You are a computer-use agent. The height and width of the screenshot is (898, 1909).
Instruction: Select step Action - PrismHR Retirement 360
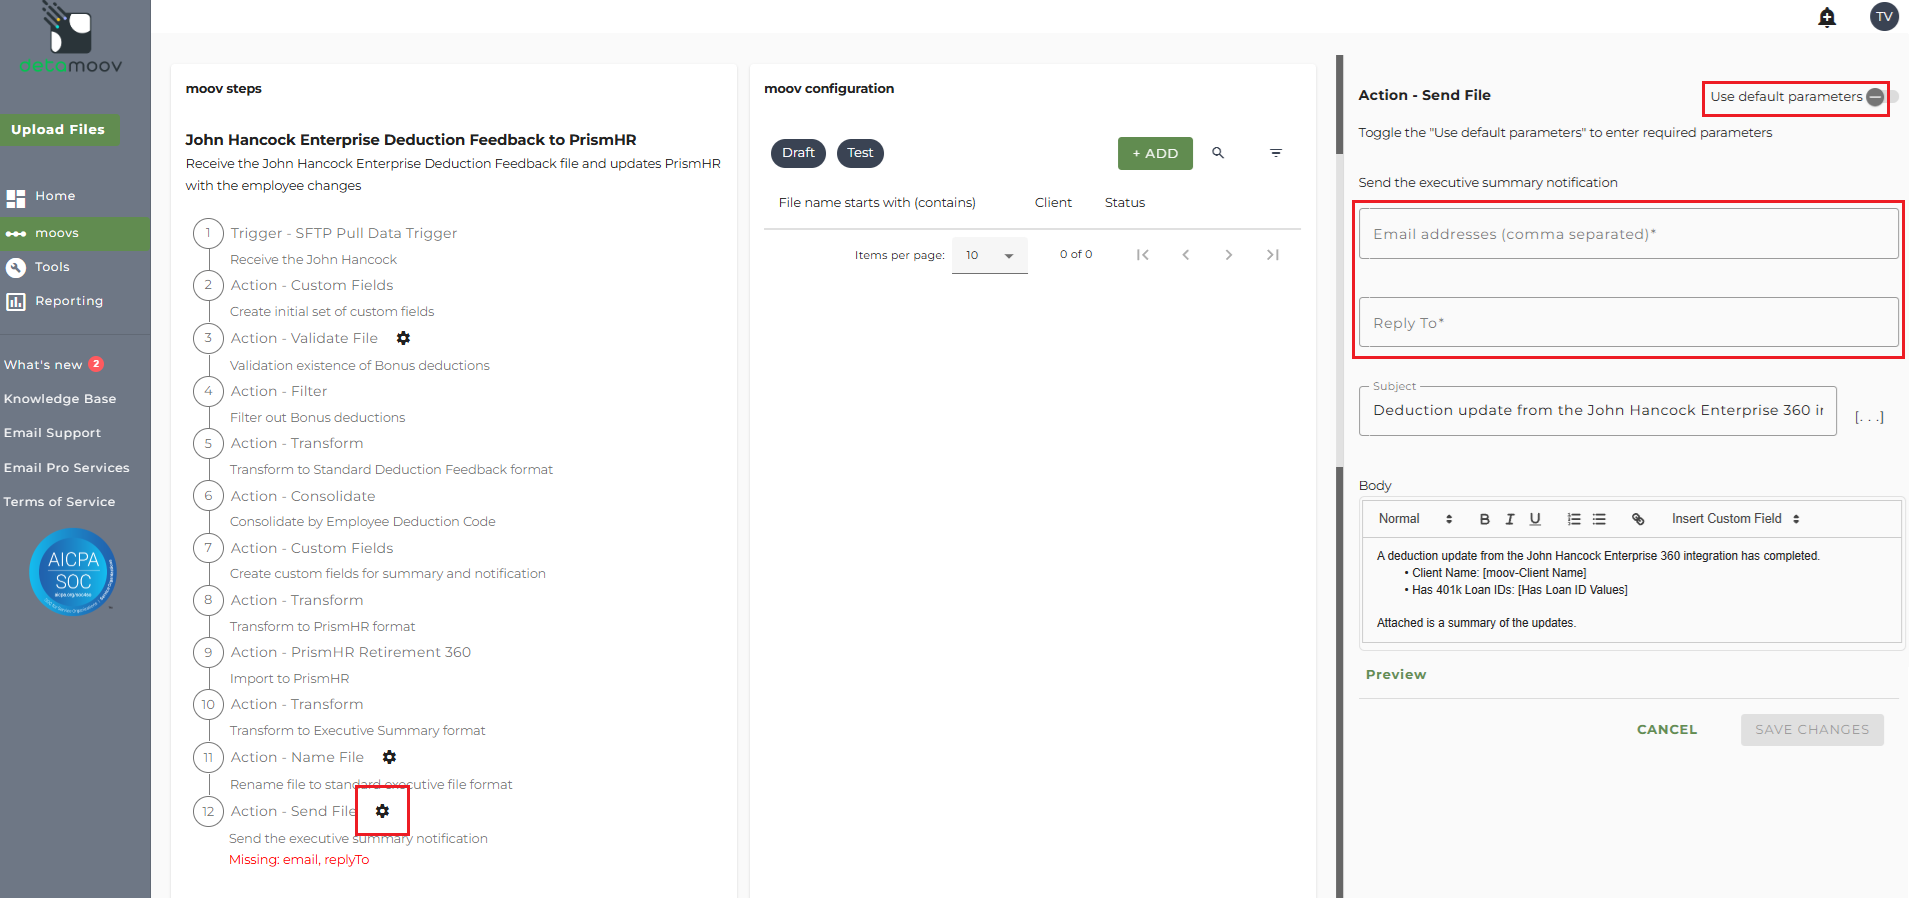point(351,652)
